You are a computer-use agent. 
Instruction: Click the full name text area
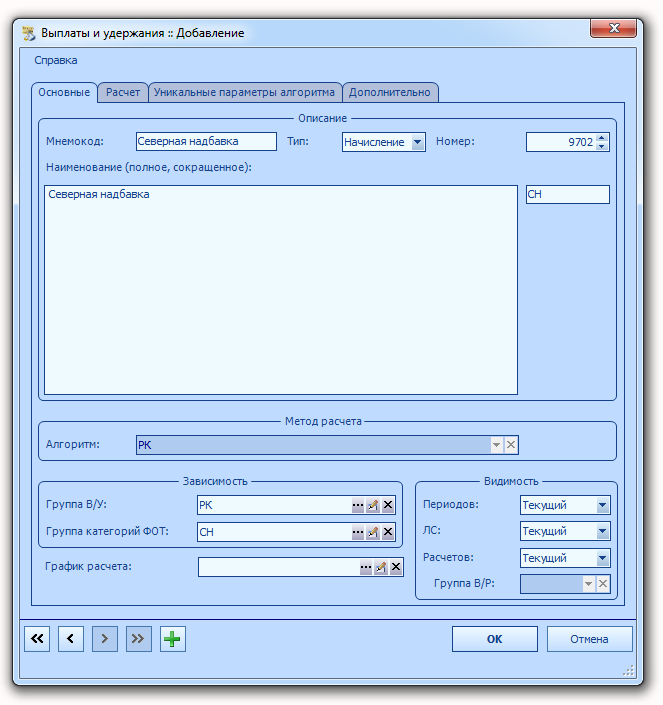[x=281, y=290]
